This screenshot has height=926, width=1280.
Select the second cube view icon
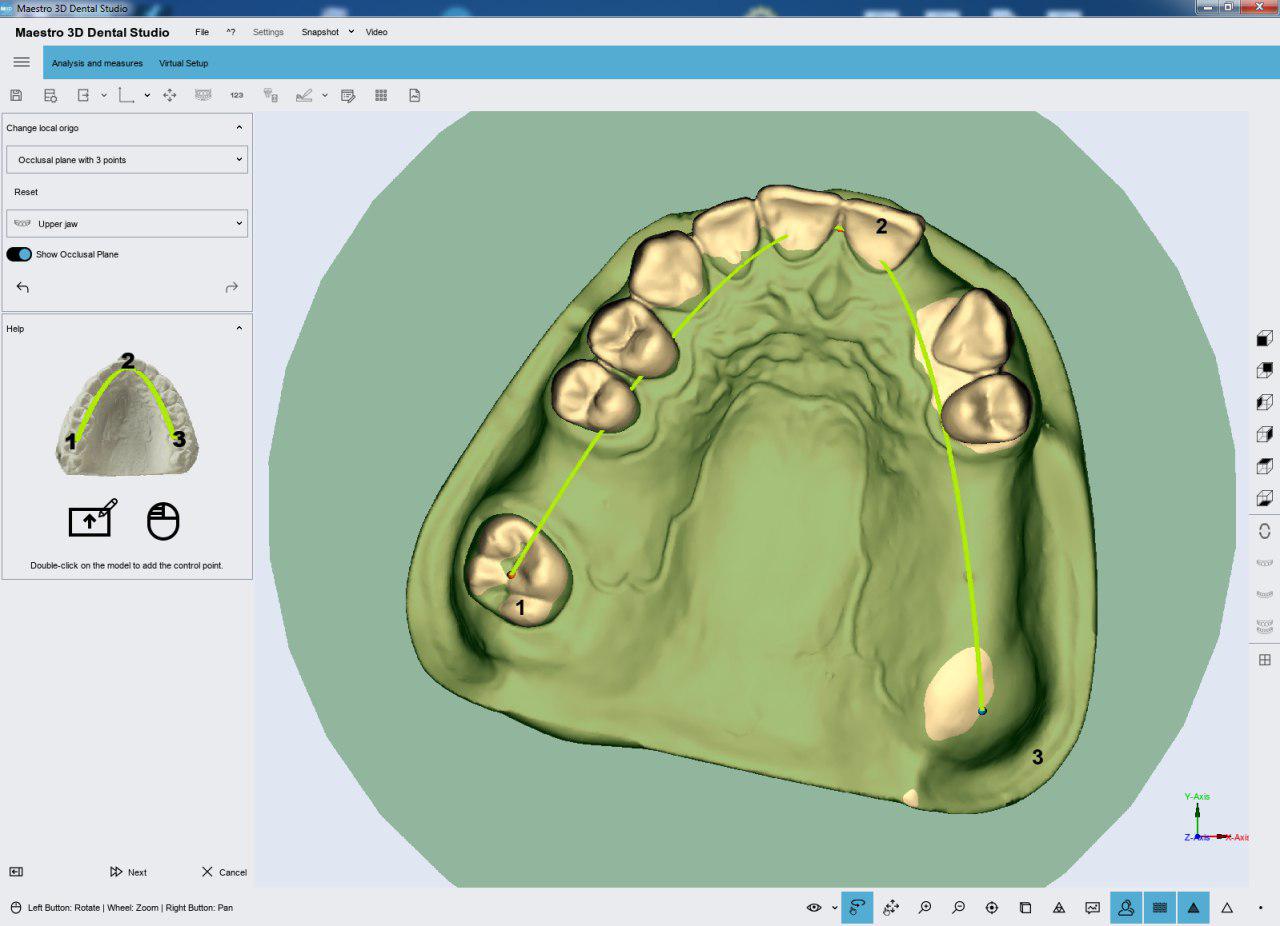[1264, 370]
